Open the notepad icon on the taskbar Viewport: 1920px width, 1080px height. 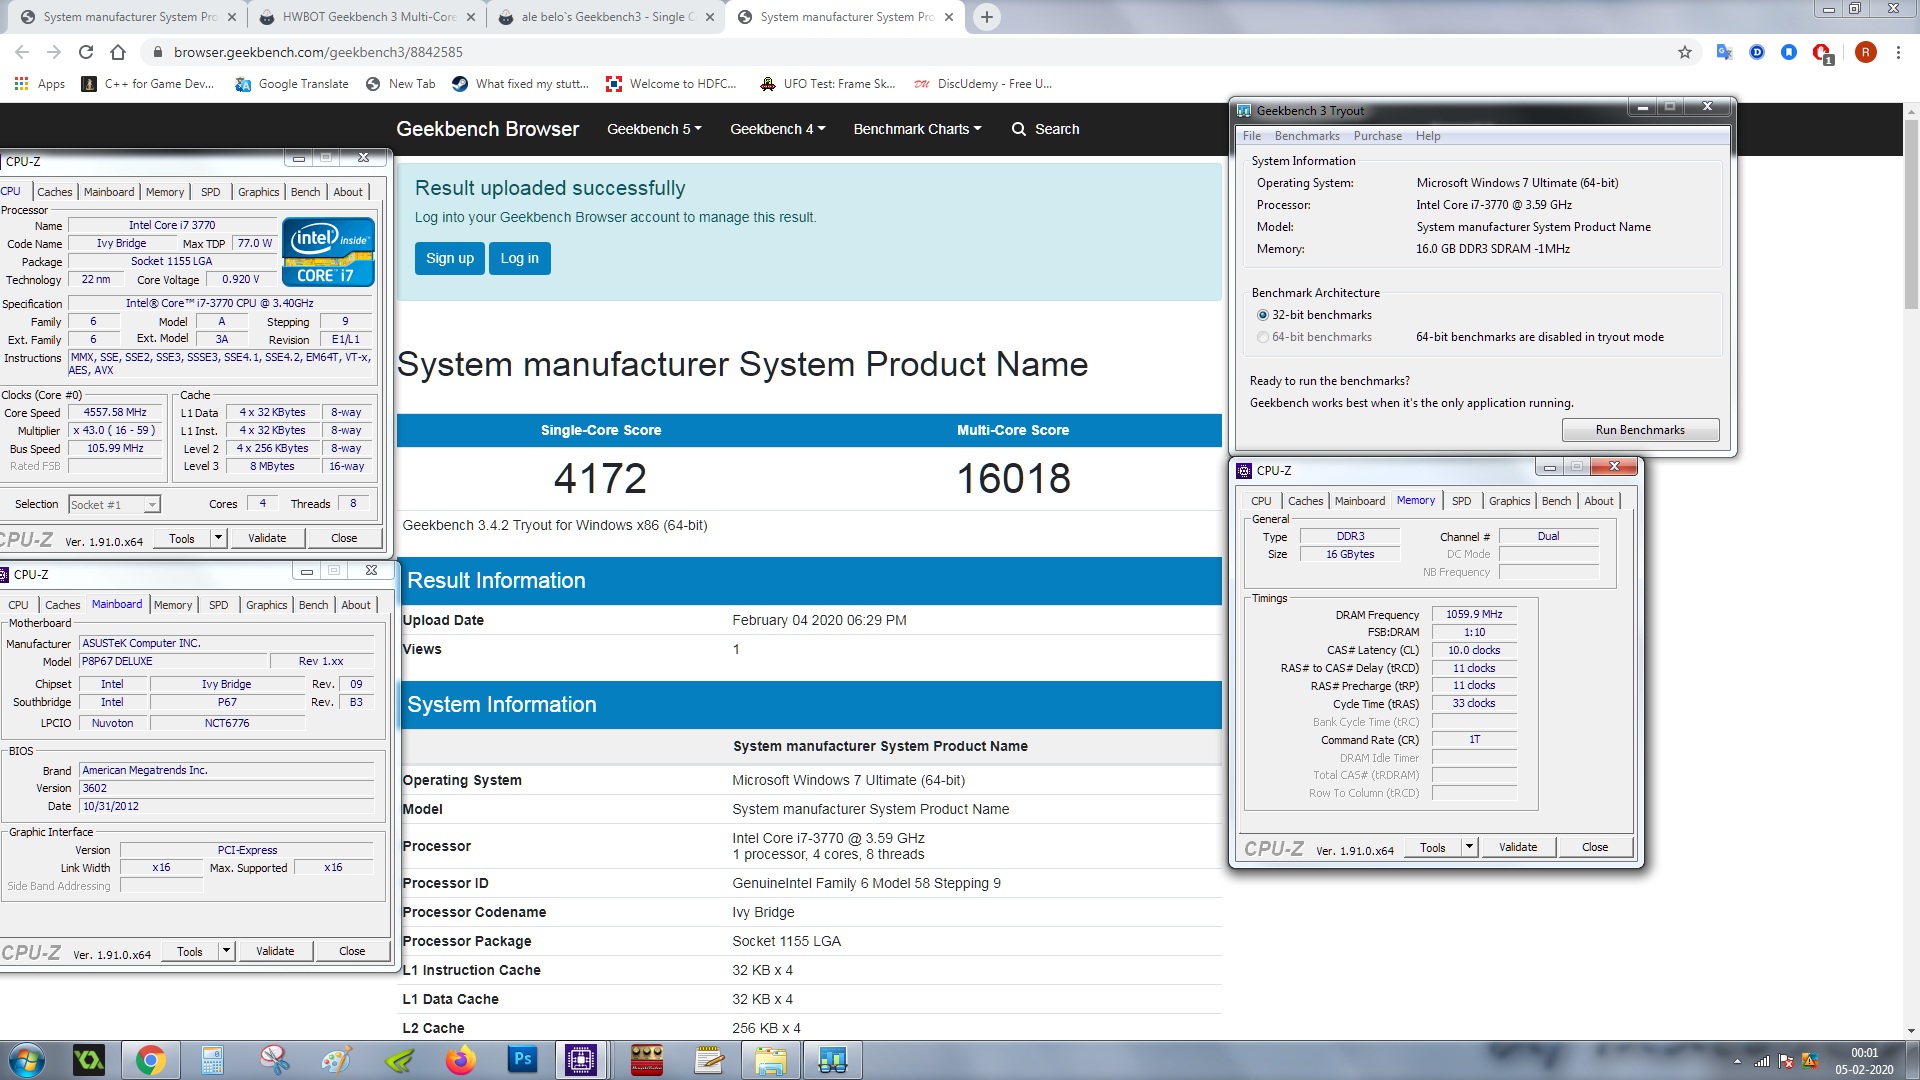[709, 1060]
